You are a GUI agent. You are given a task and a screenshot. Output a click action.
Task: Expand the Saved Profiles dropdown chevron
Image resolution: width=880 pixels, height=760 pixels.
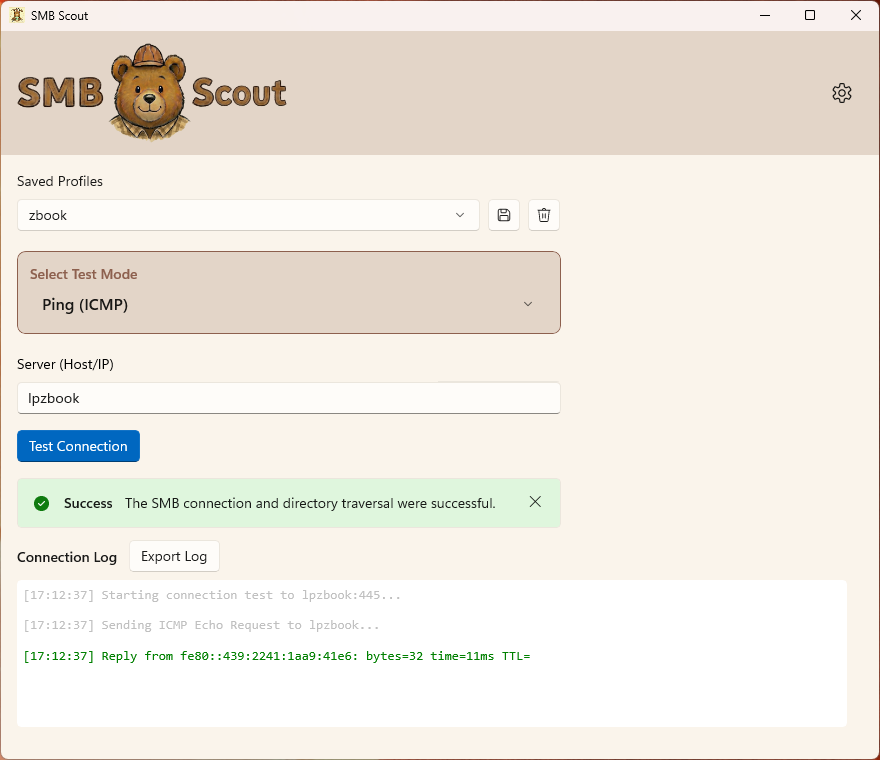460,215
